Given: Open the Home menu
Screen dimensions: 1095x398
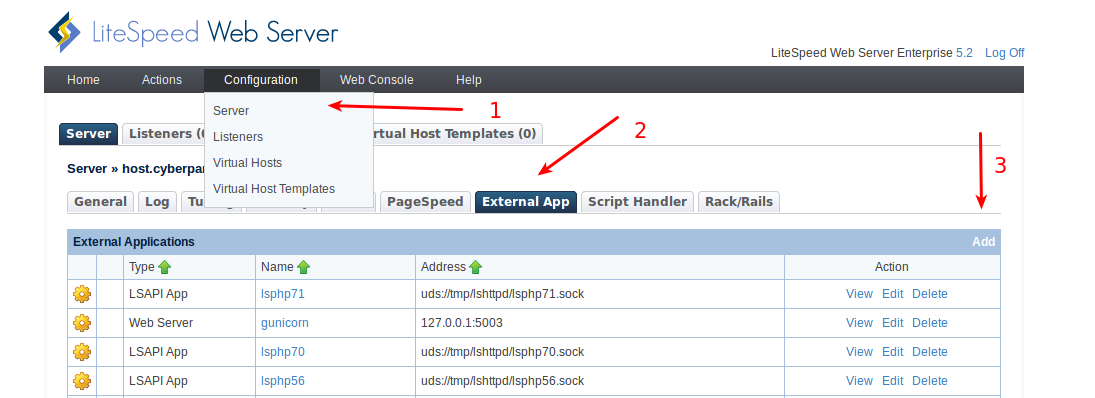Looking at the screenshot, I should [x=83, y=80].
